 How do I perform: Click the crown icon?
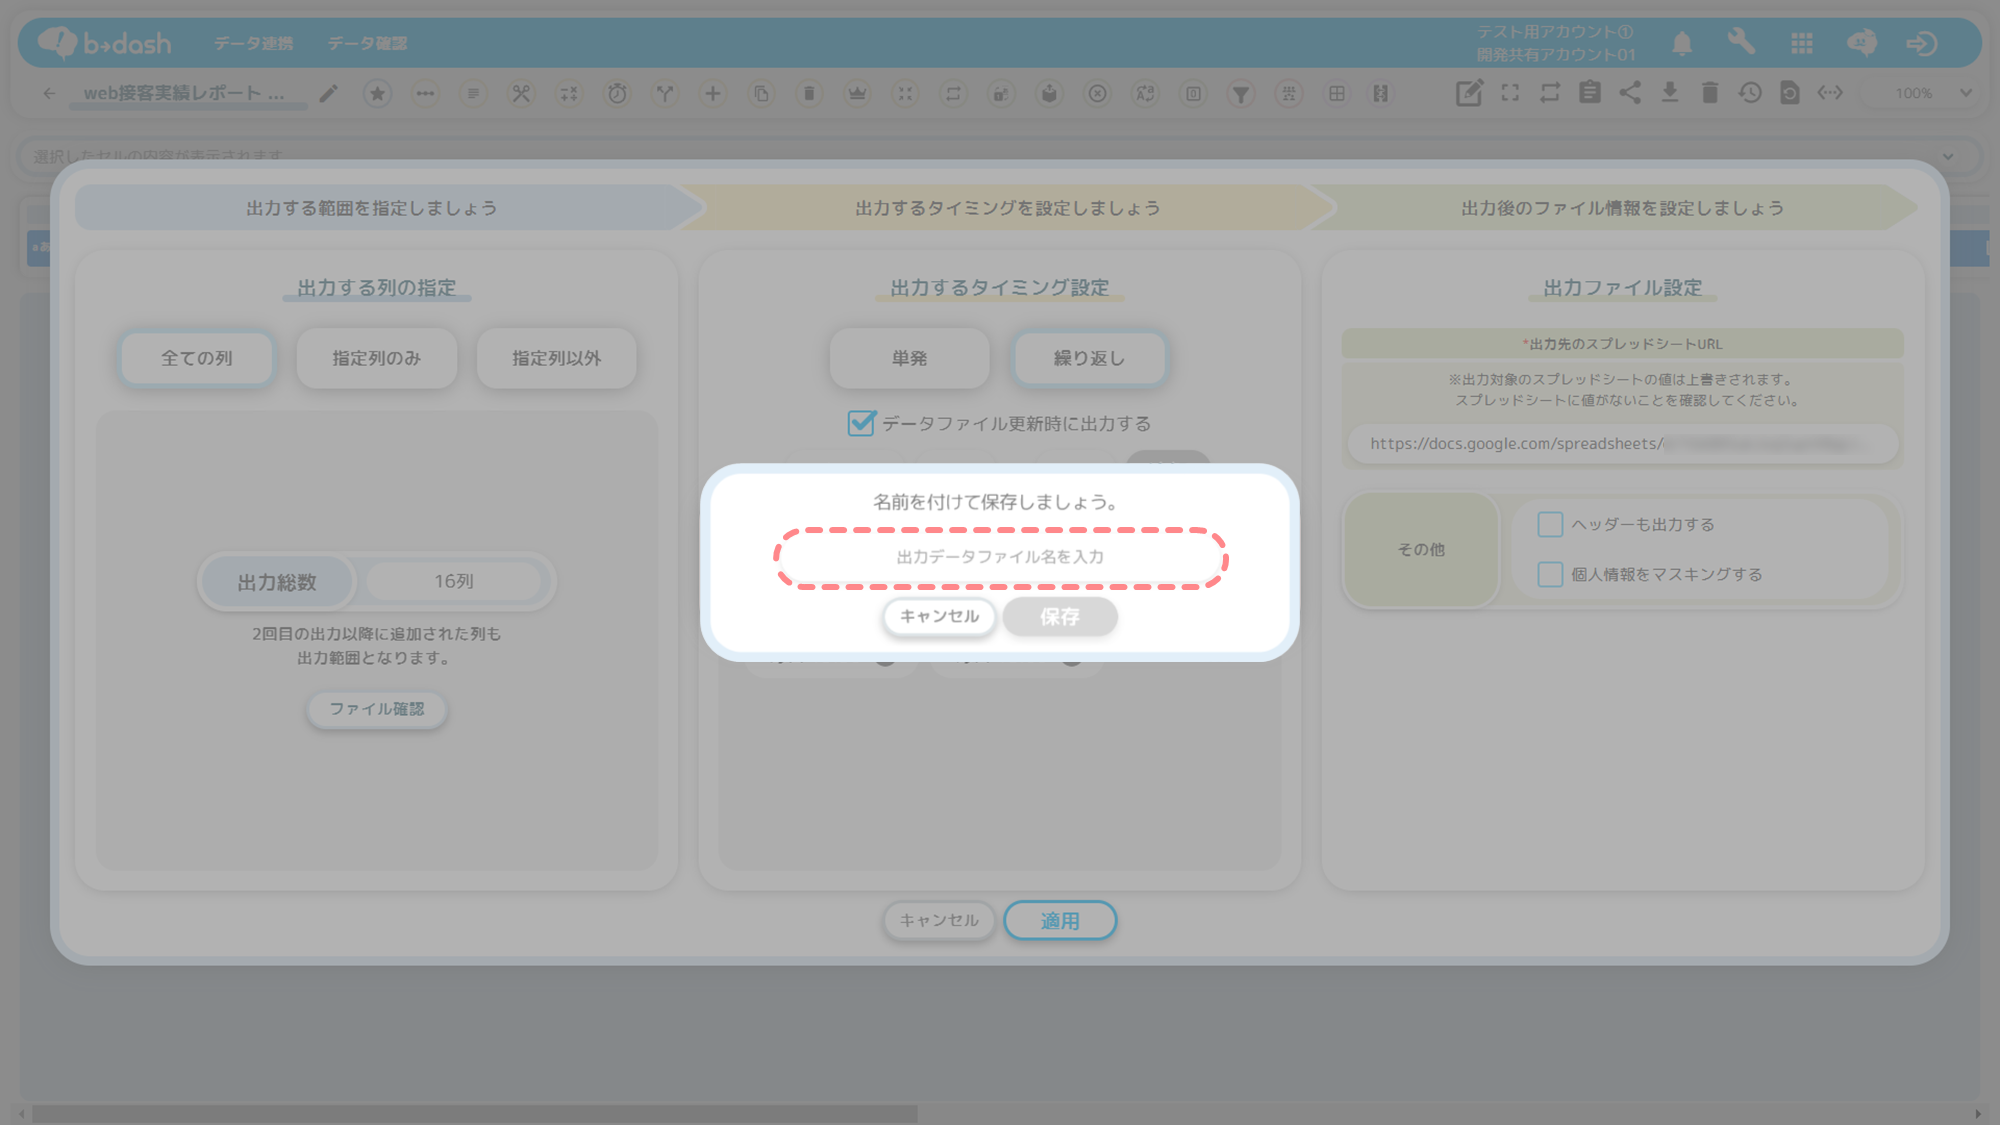[857, 93]
